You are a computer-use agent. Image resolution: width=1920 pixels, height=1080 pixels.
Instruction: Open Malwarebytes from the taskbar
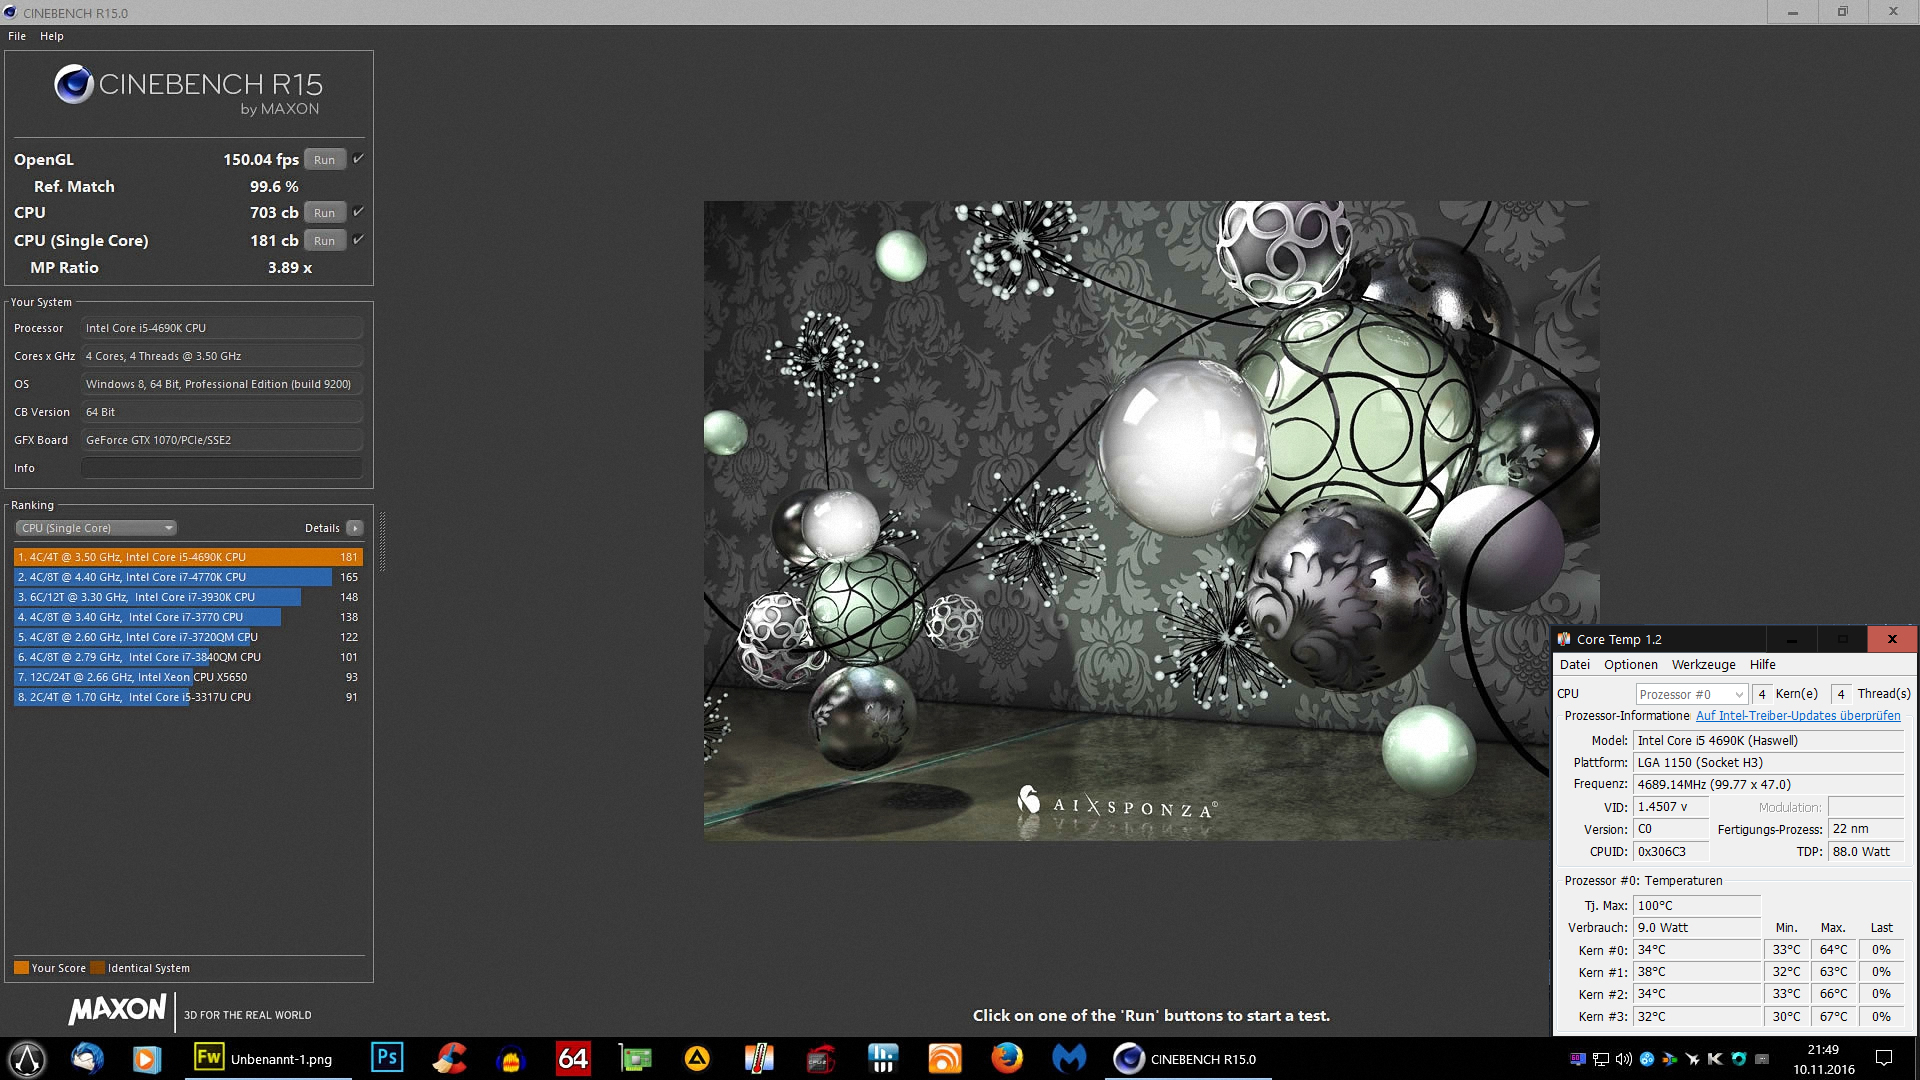tap(1069, 1058)
